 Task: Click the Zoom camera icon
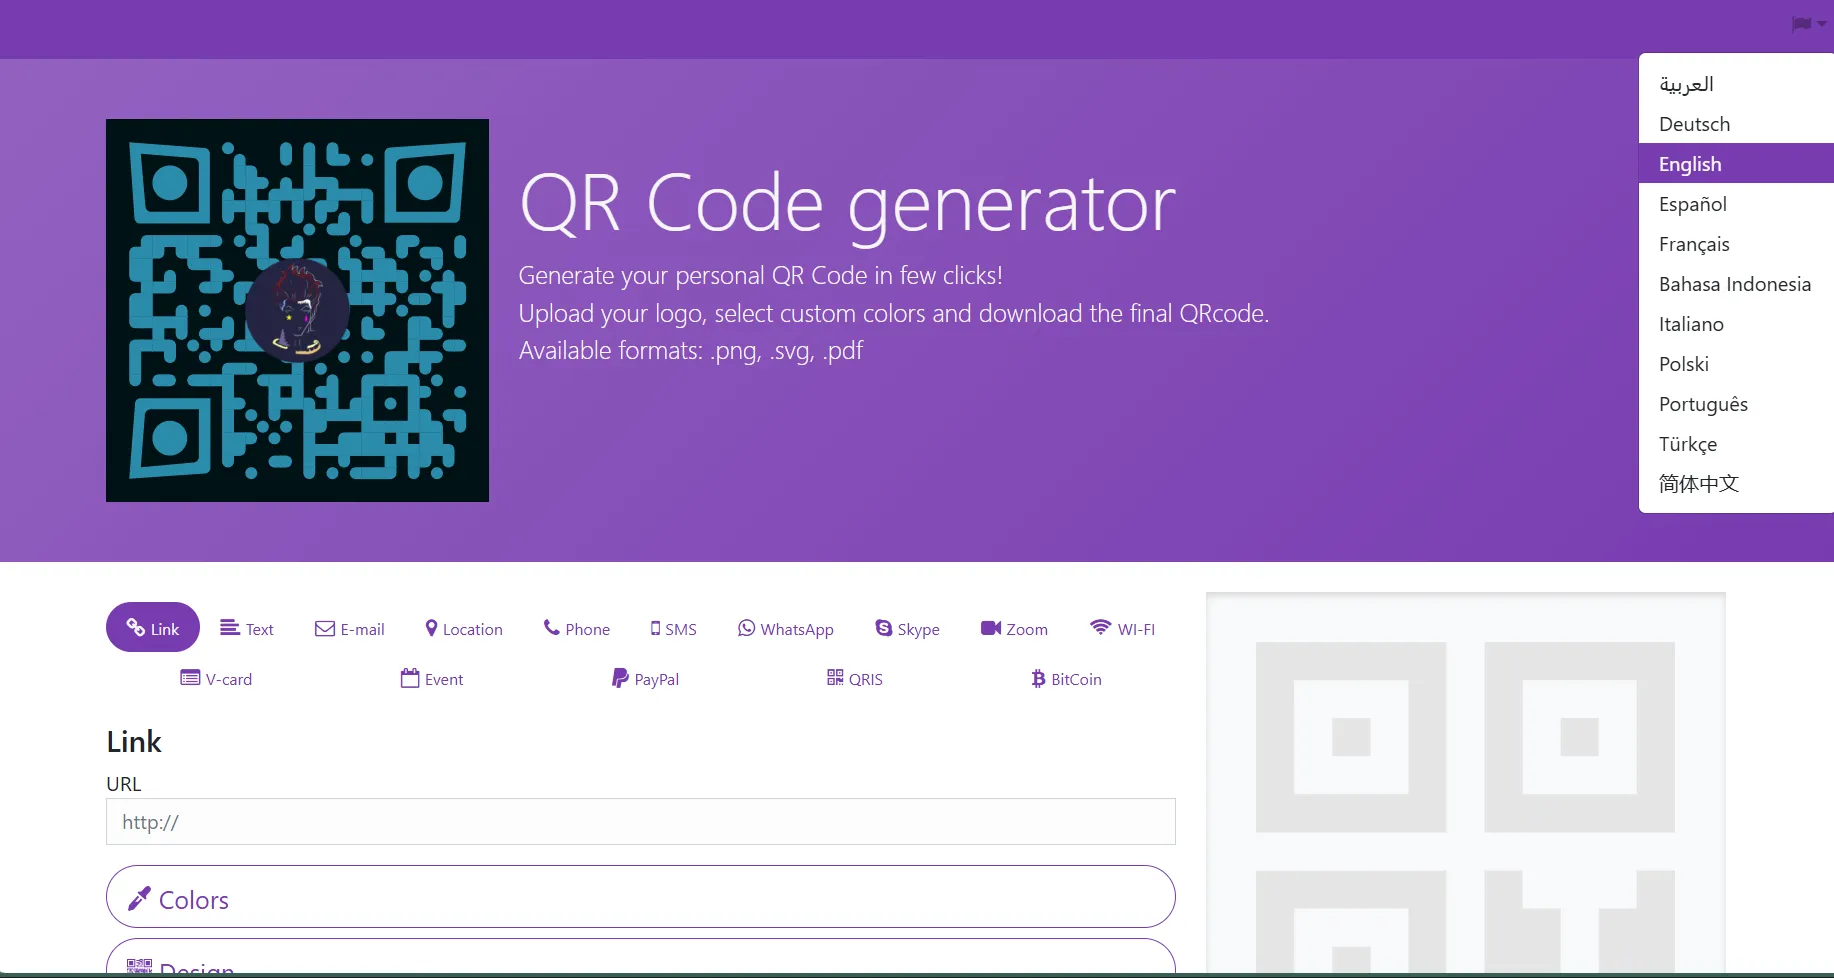[x=991, y=627]
